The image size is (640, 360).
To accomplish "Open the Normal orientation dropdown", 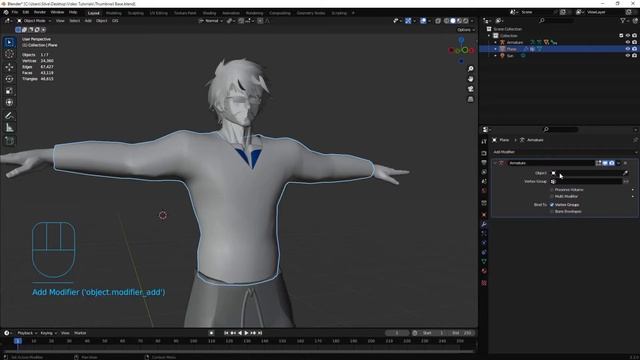I will point(211,21).
